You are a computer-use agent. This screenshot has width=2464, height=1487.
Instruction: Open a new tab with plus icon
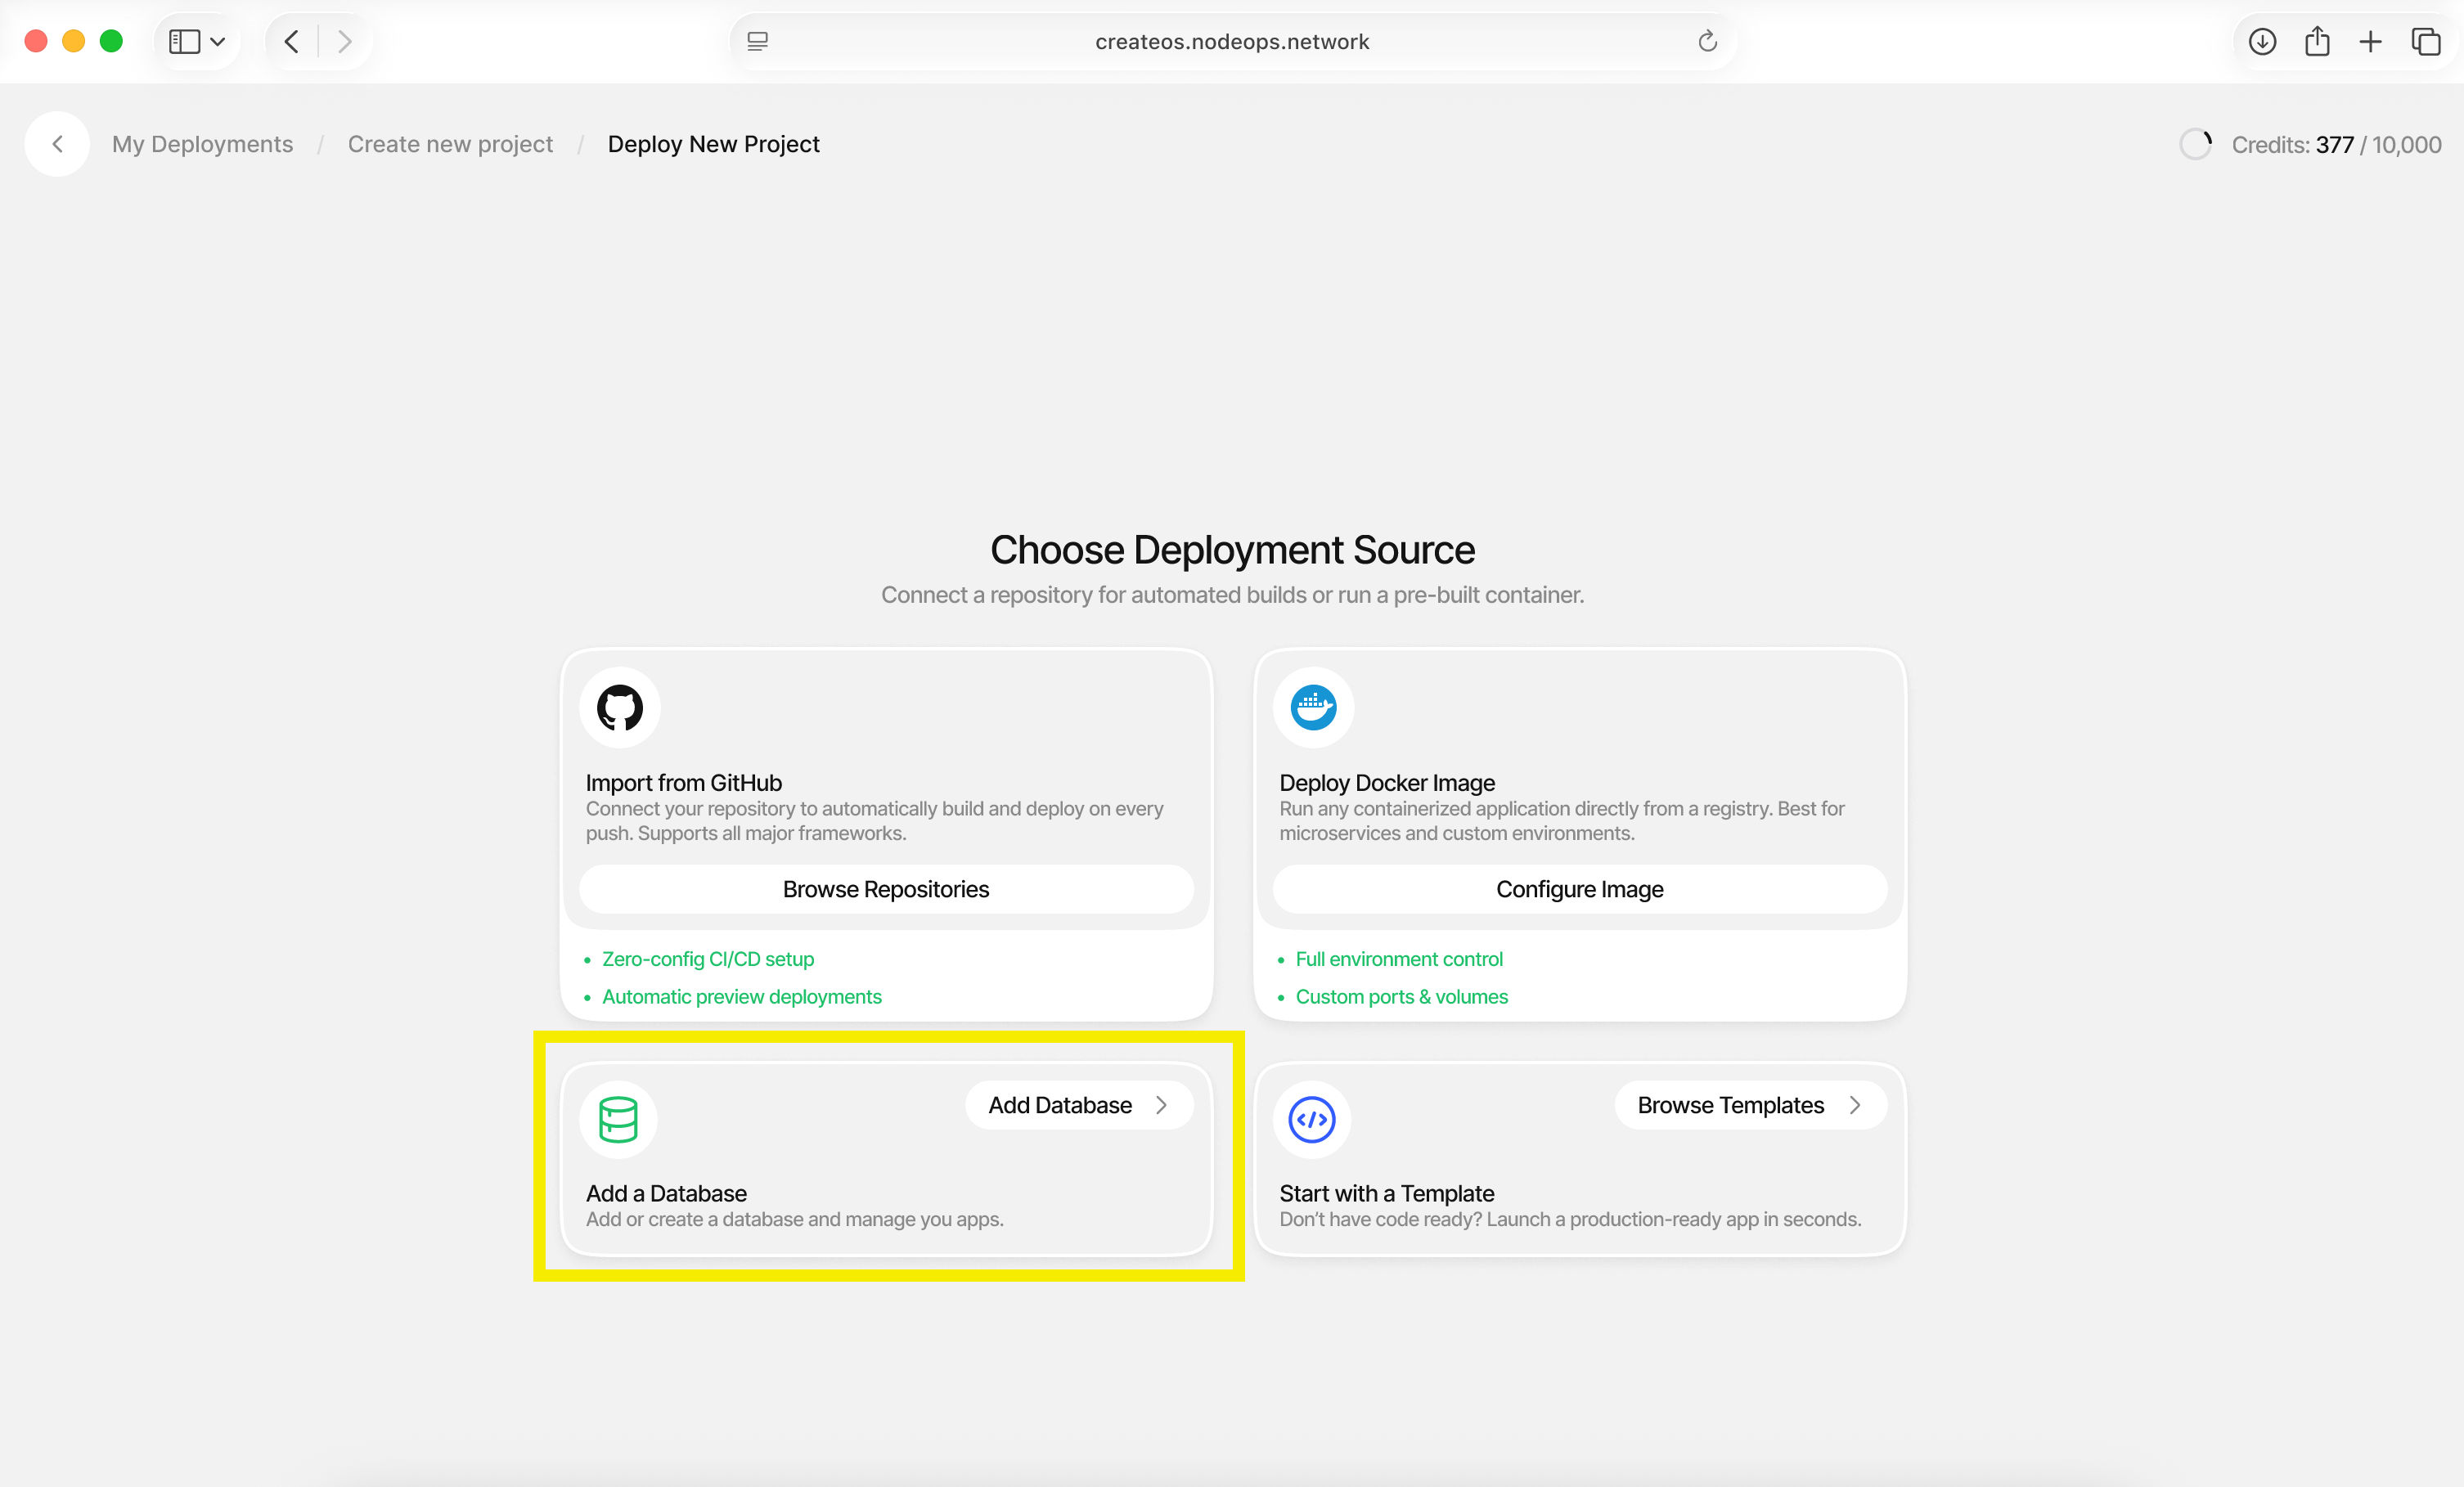coord(2370,41)
